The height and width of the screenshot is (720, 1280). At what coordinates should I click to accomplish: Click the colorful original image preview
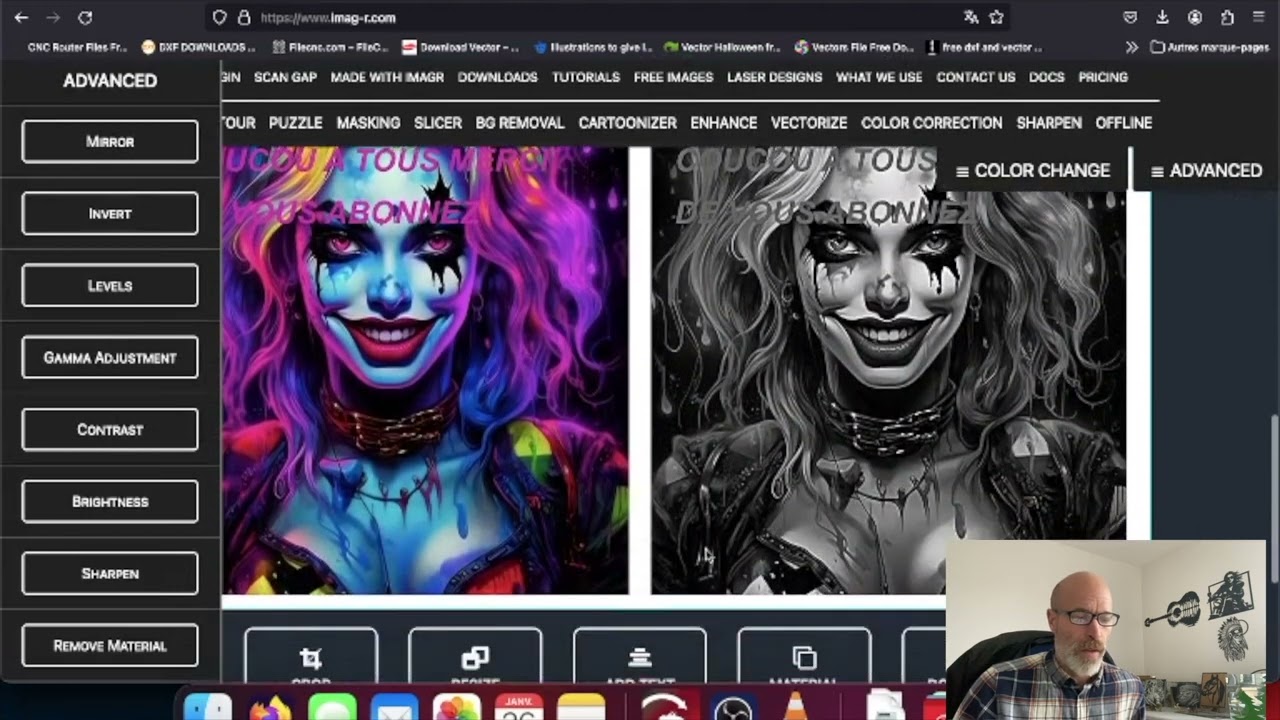[425, 371]
